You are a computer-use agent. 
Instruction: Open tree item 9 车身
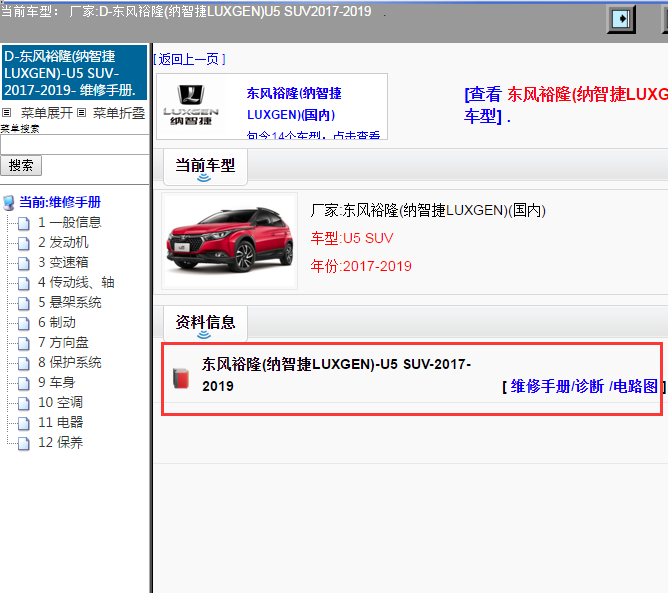point(57,383)
